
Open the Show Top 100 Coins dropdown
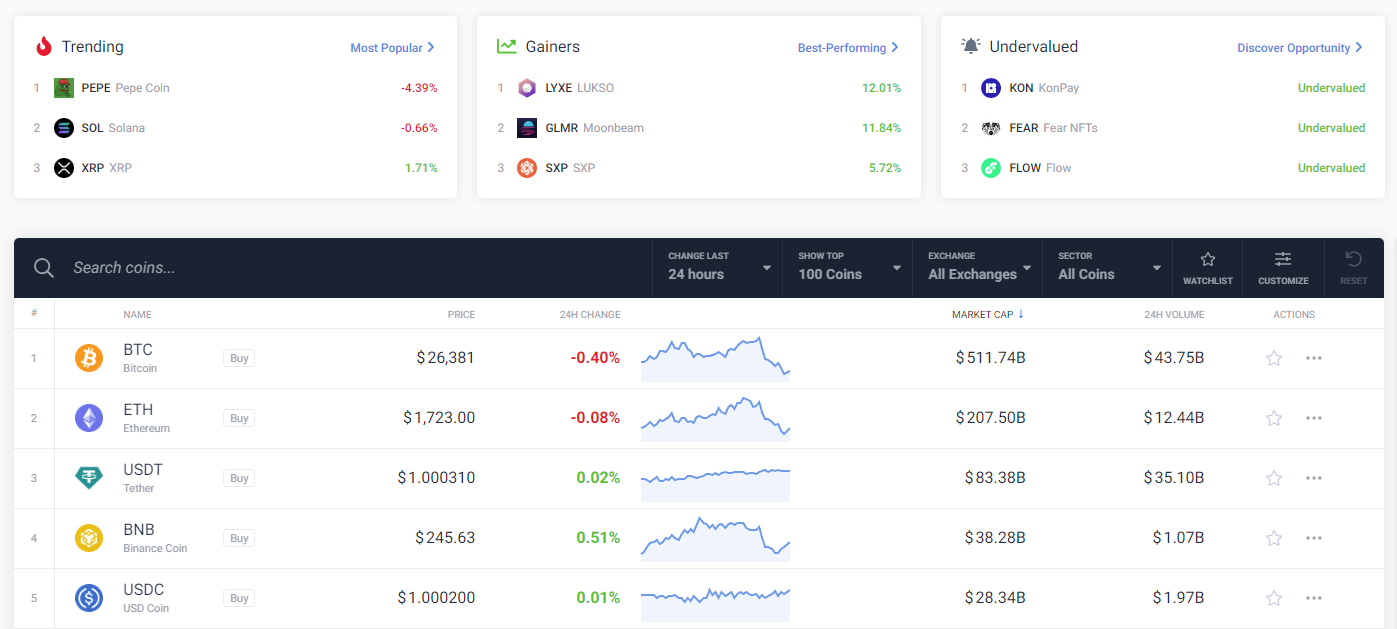coord(847,268)
